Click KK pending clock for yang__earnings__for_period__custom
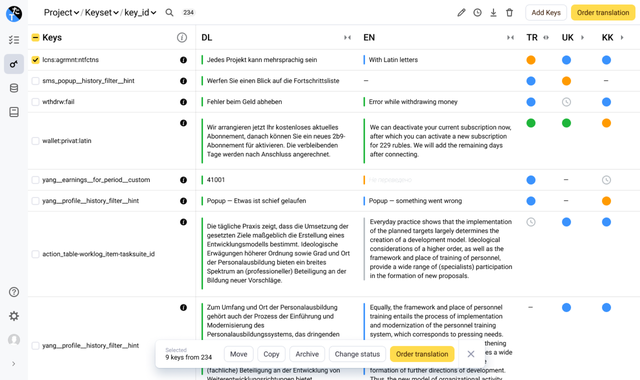This screenshot has height=380, width=640. (607, 180)
